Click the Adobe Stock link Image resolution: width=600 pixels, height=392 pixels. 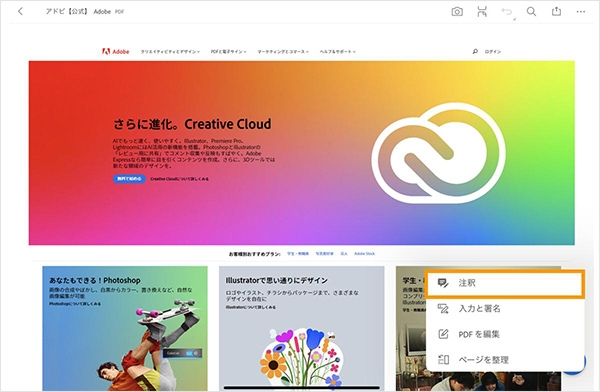[364, 254]
